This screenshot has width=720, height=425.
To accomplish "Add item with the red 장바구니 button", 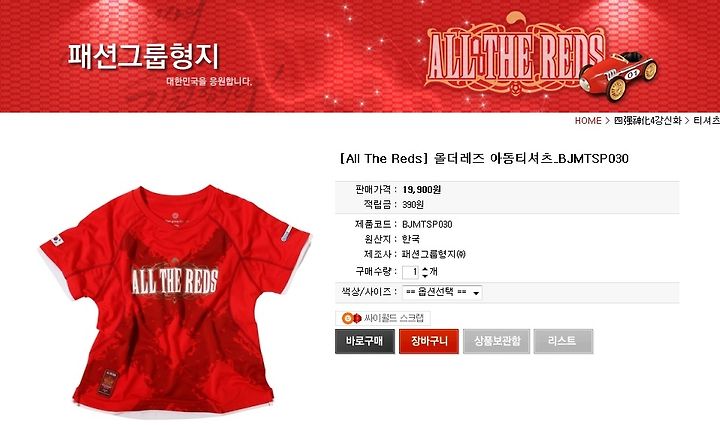I will [x=429, y=341].
